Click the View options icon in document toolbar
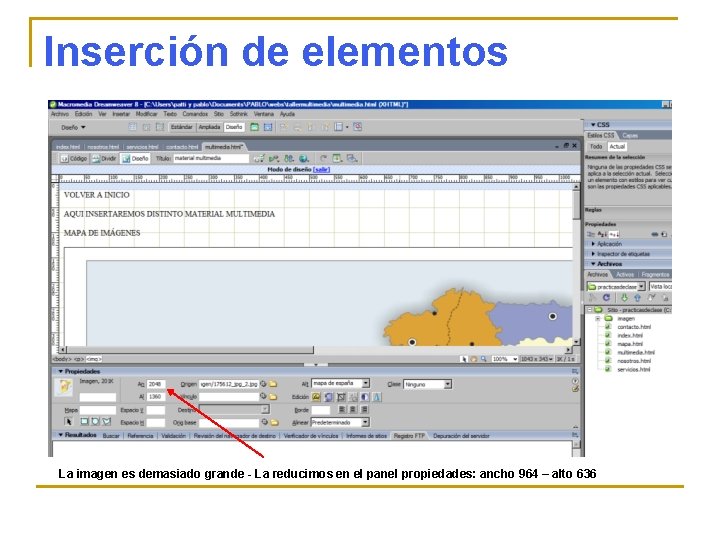This screenshot has width=720, height=540. click(338, 158)
